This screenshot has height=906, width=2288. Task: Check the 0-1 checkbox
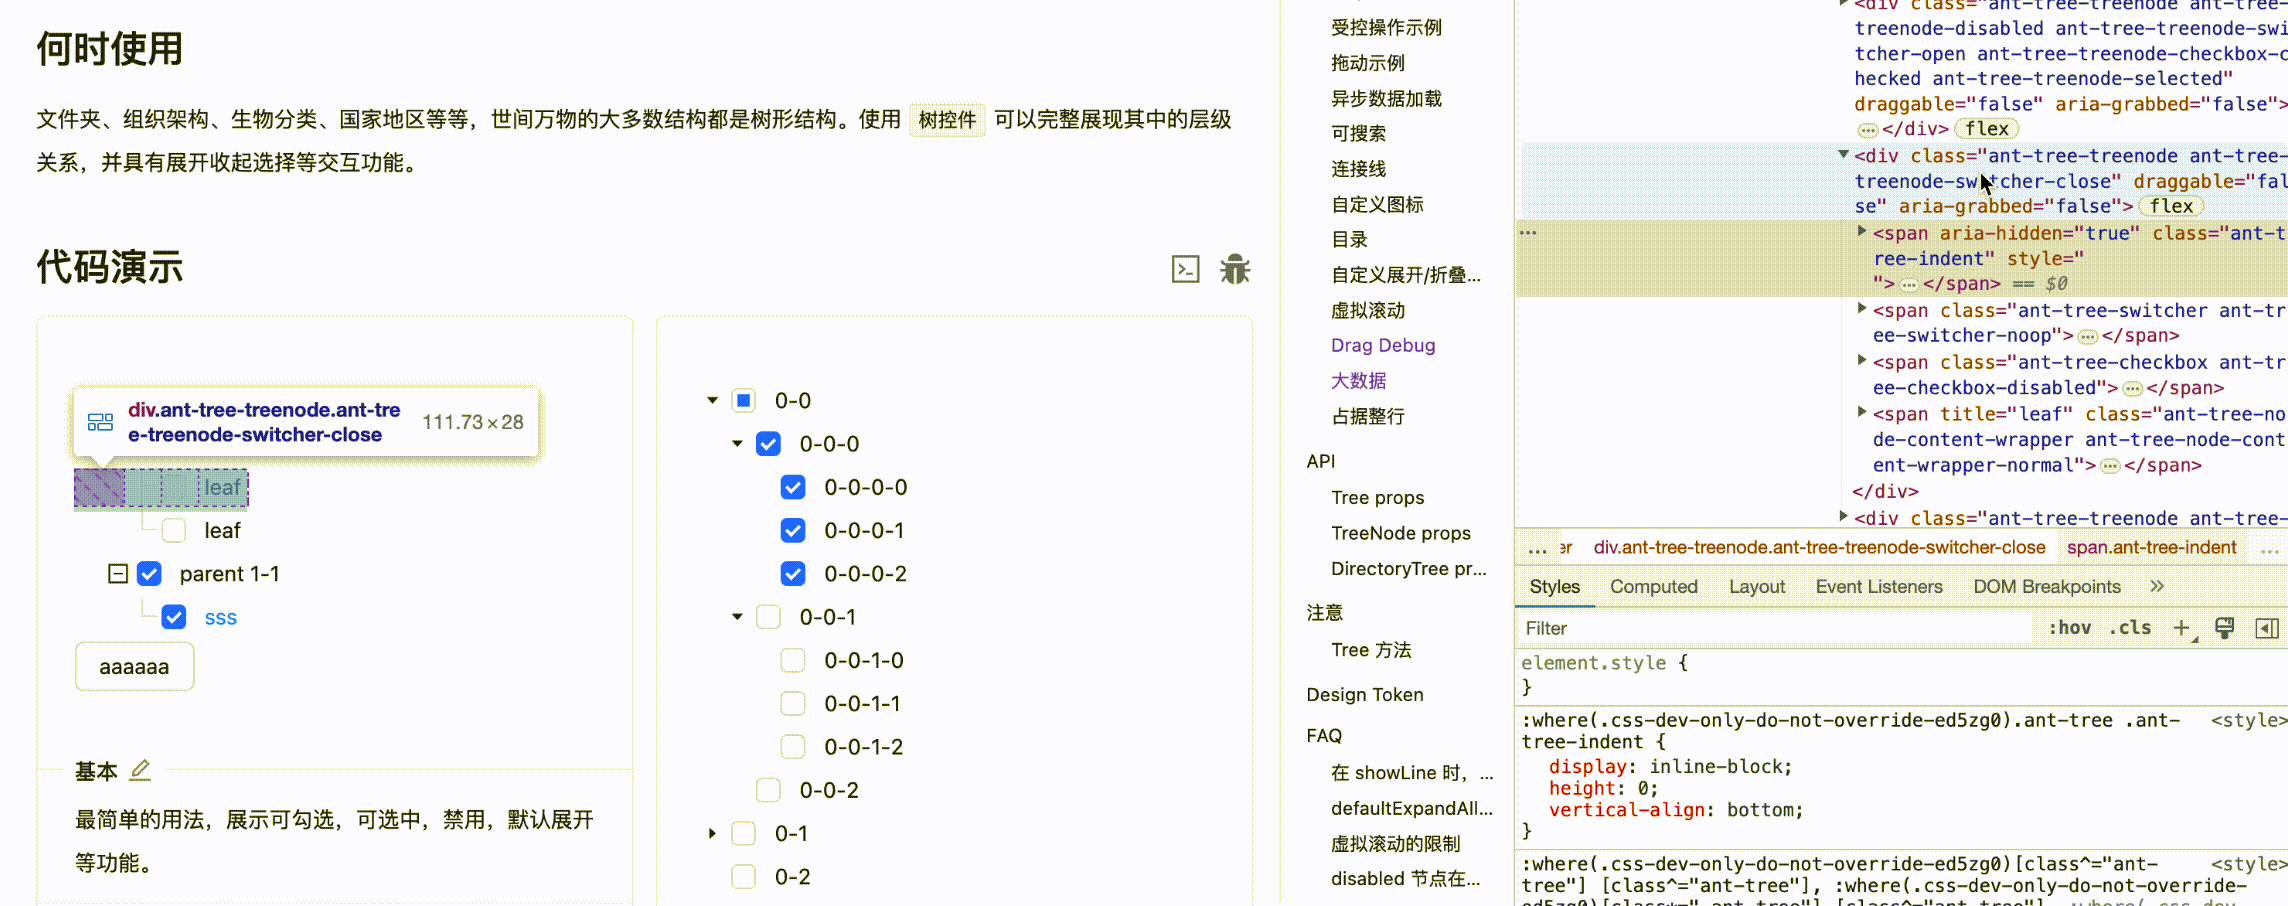[x=743, y=833]
